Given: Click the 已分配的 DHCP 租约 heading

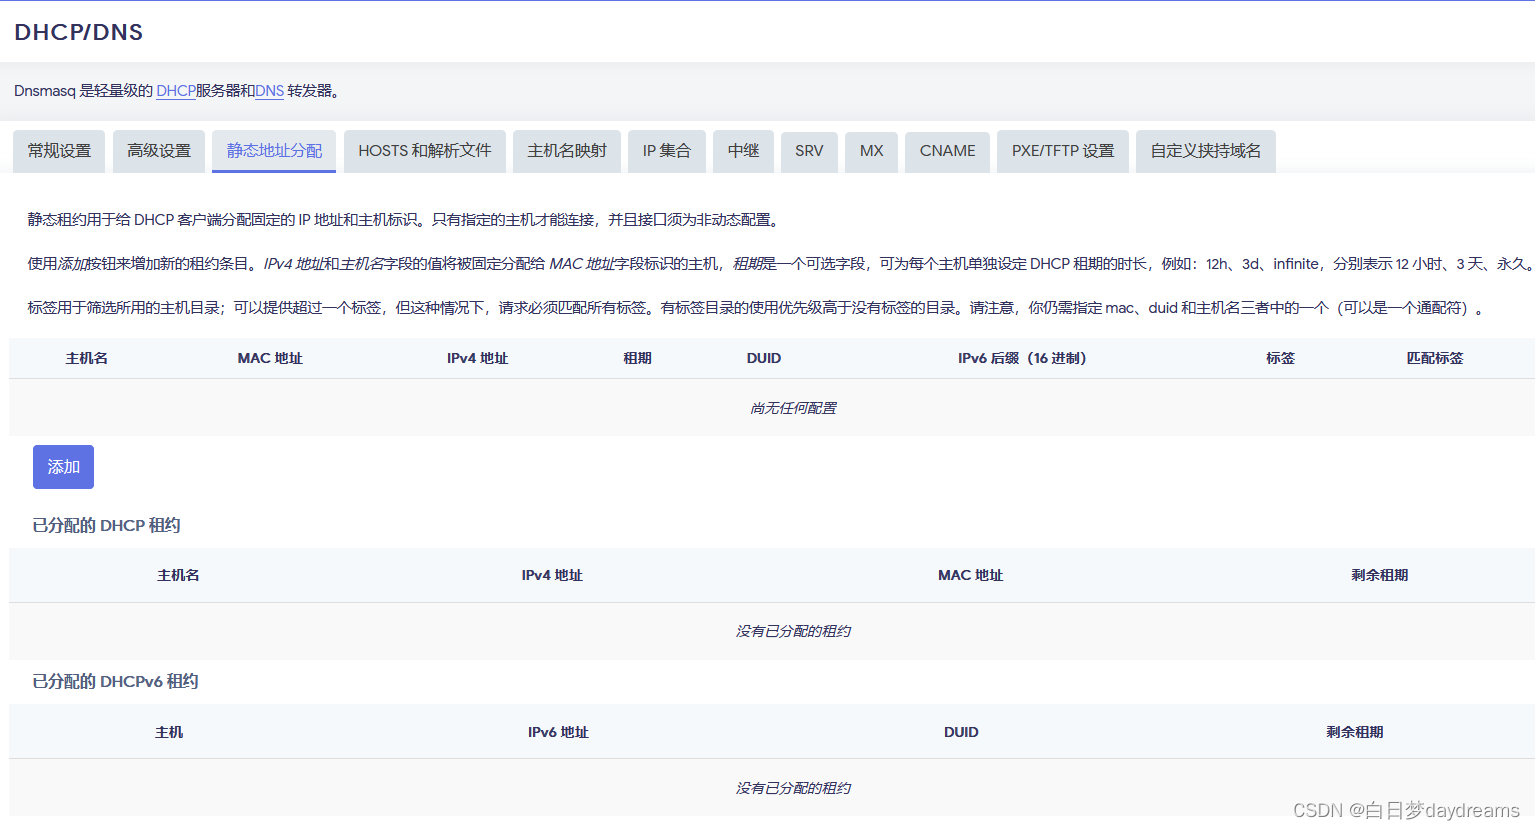Looking at the screenshot, I should (105, 525).
